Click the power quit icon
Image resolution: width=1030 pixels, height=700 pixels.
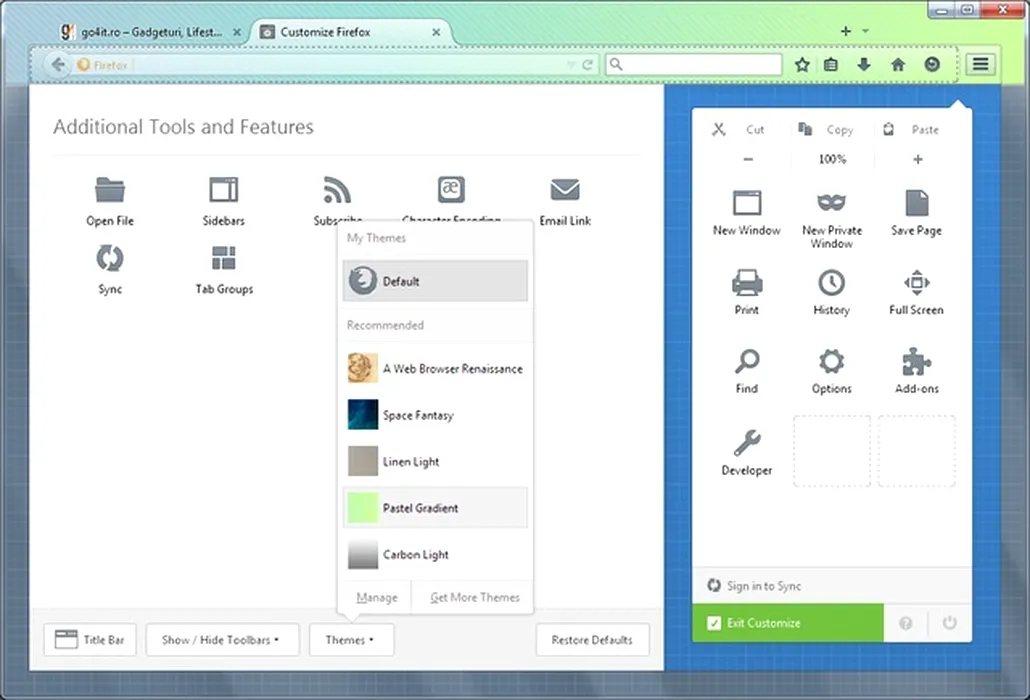949,623
